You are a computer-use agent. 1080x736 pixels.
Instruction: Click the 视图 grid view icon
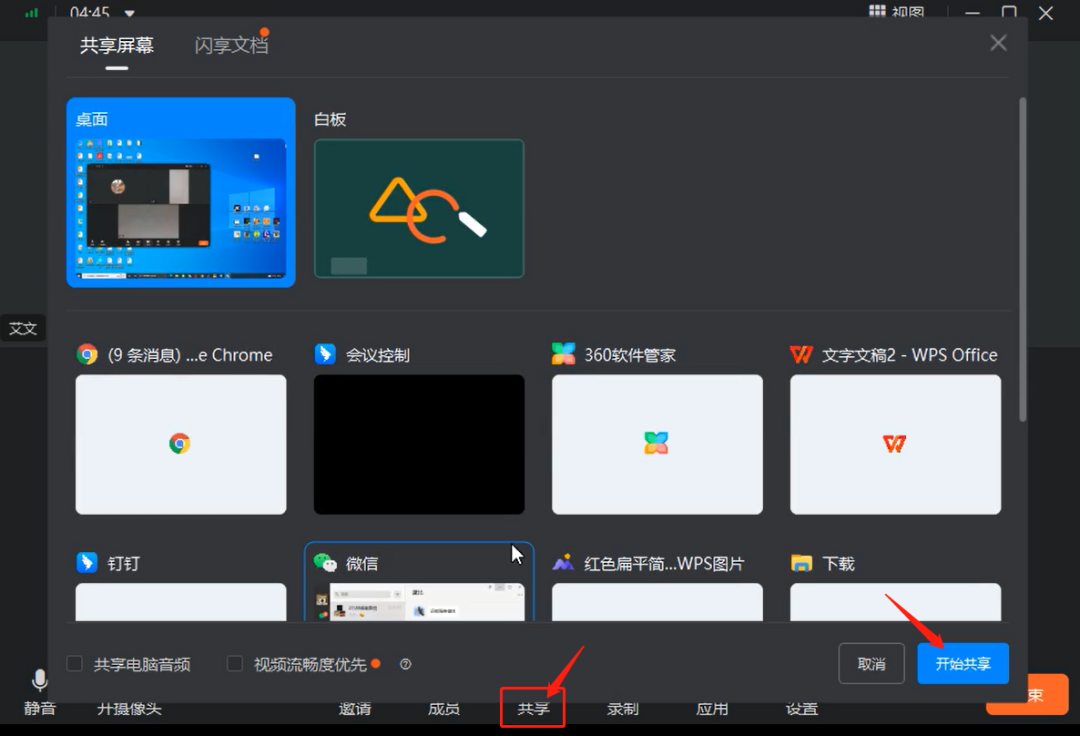click(877, 11)
